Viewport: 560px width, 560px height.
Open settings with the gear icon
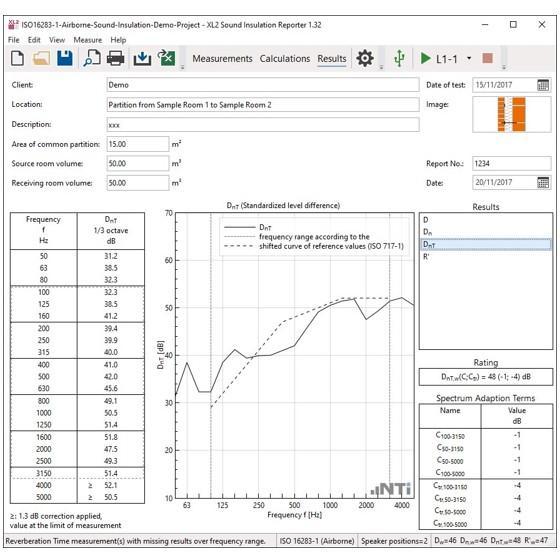point(365,58)
